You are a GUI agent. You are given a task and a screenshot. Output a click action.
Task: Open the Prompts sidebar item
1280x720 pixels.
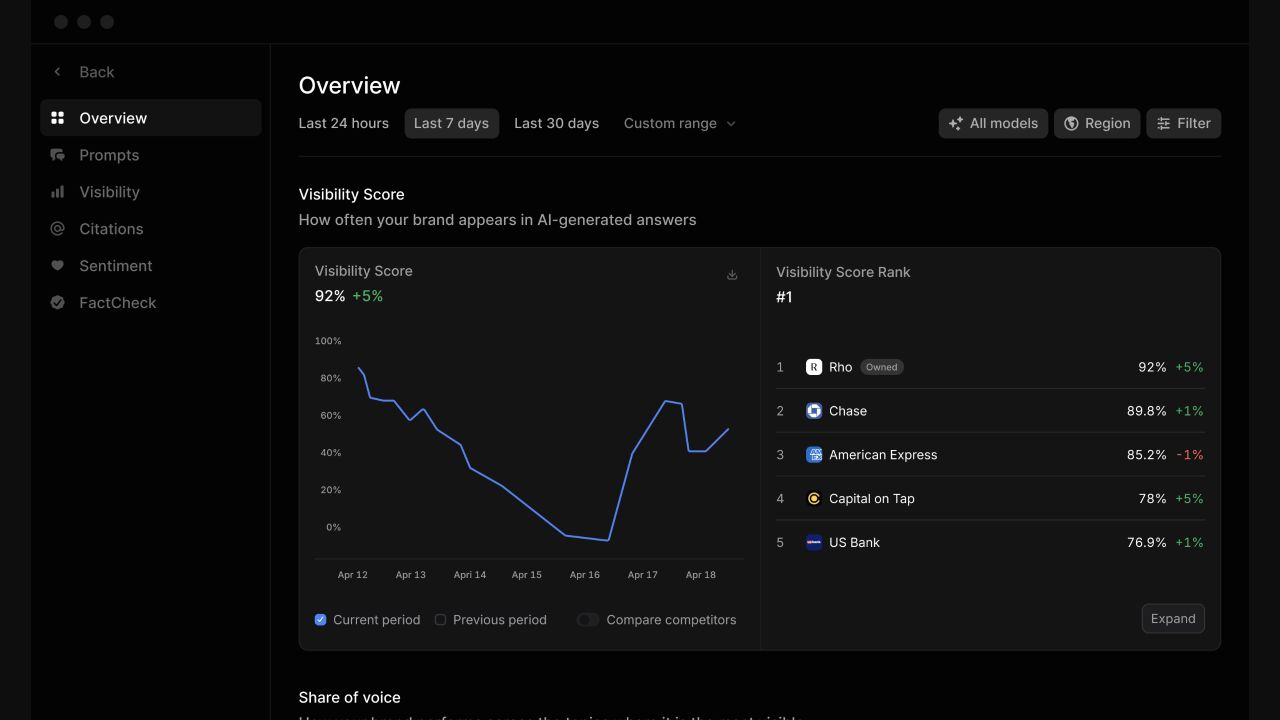[151, 155]
